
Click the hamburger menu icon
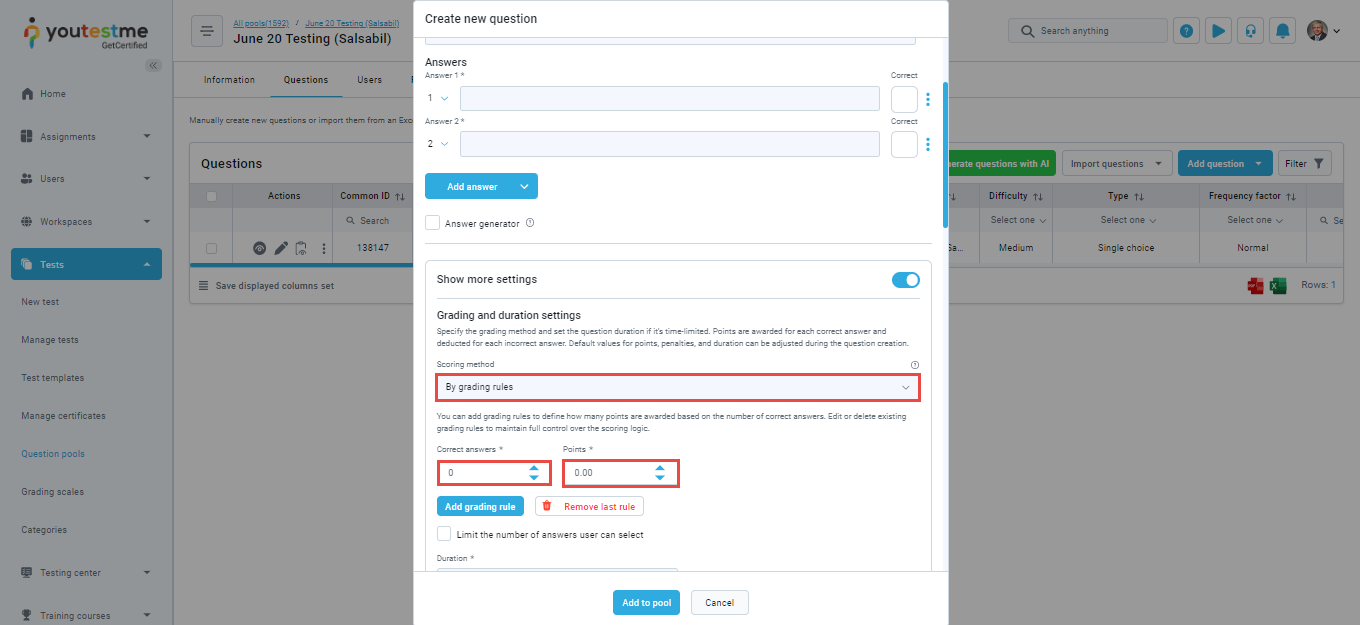(x=206, y=31)
